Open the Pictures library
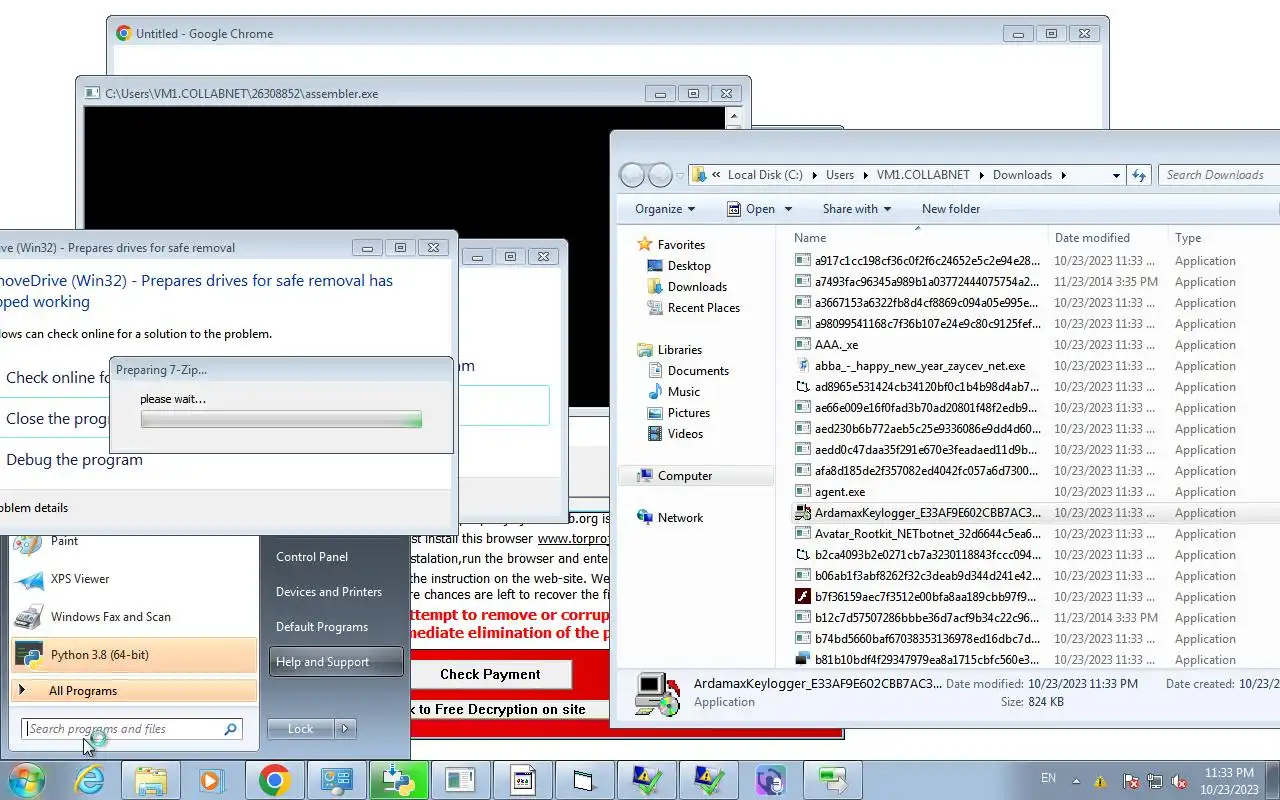Viewport: 1280px width, 800px height. pos(689,413)
